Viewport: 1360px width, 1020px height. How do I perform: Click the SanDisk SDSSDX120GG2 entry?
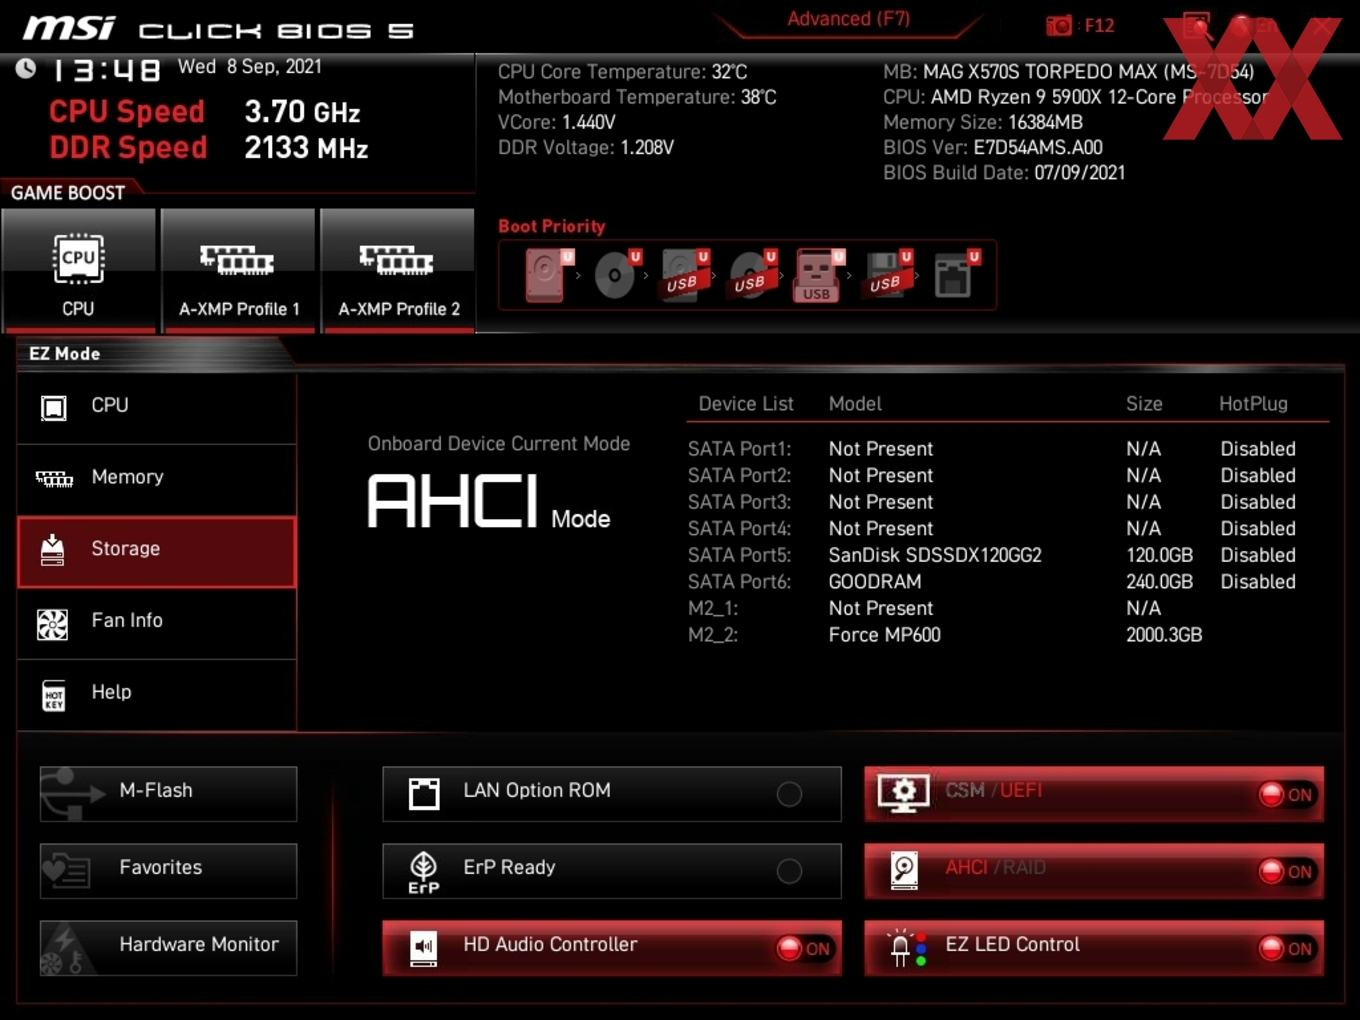coord(935,555)
